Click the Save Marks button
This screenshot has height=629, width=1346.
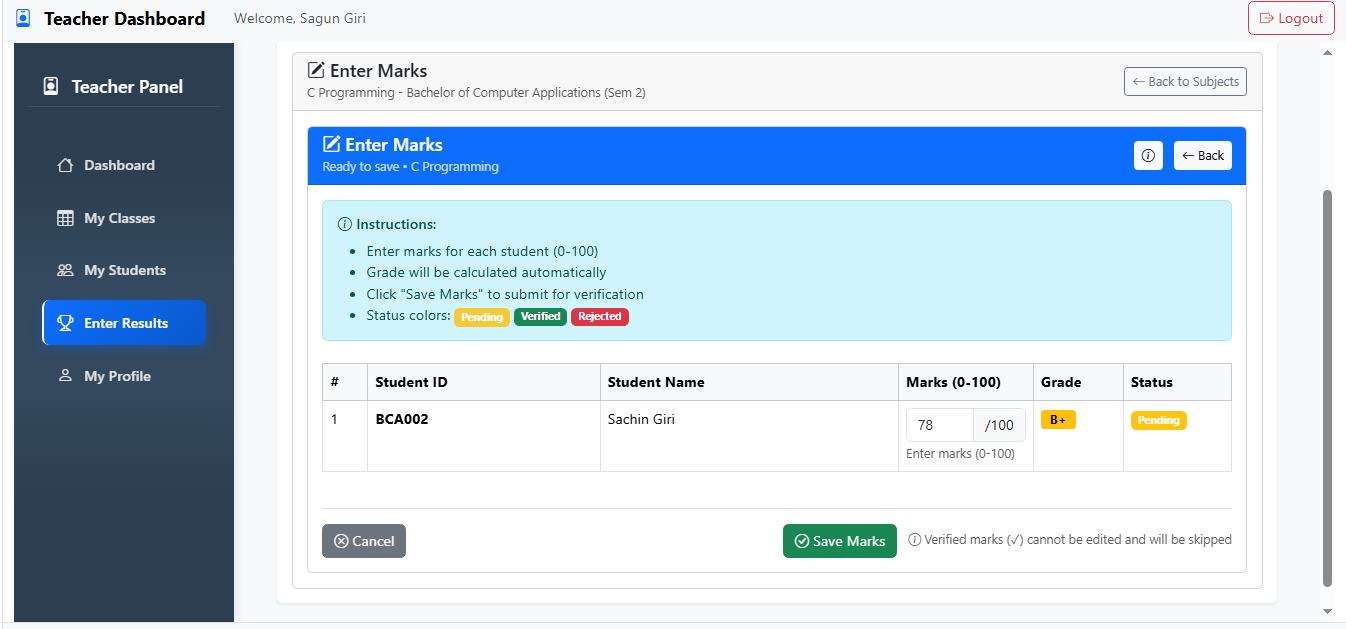840,541
